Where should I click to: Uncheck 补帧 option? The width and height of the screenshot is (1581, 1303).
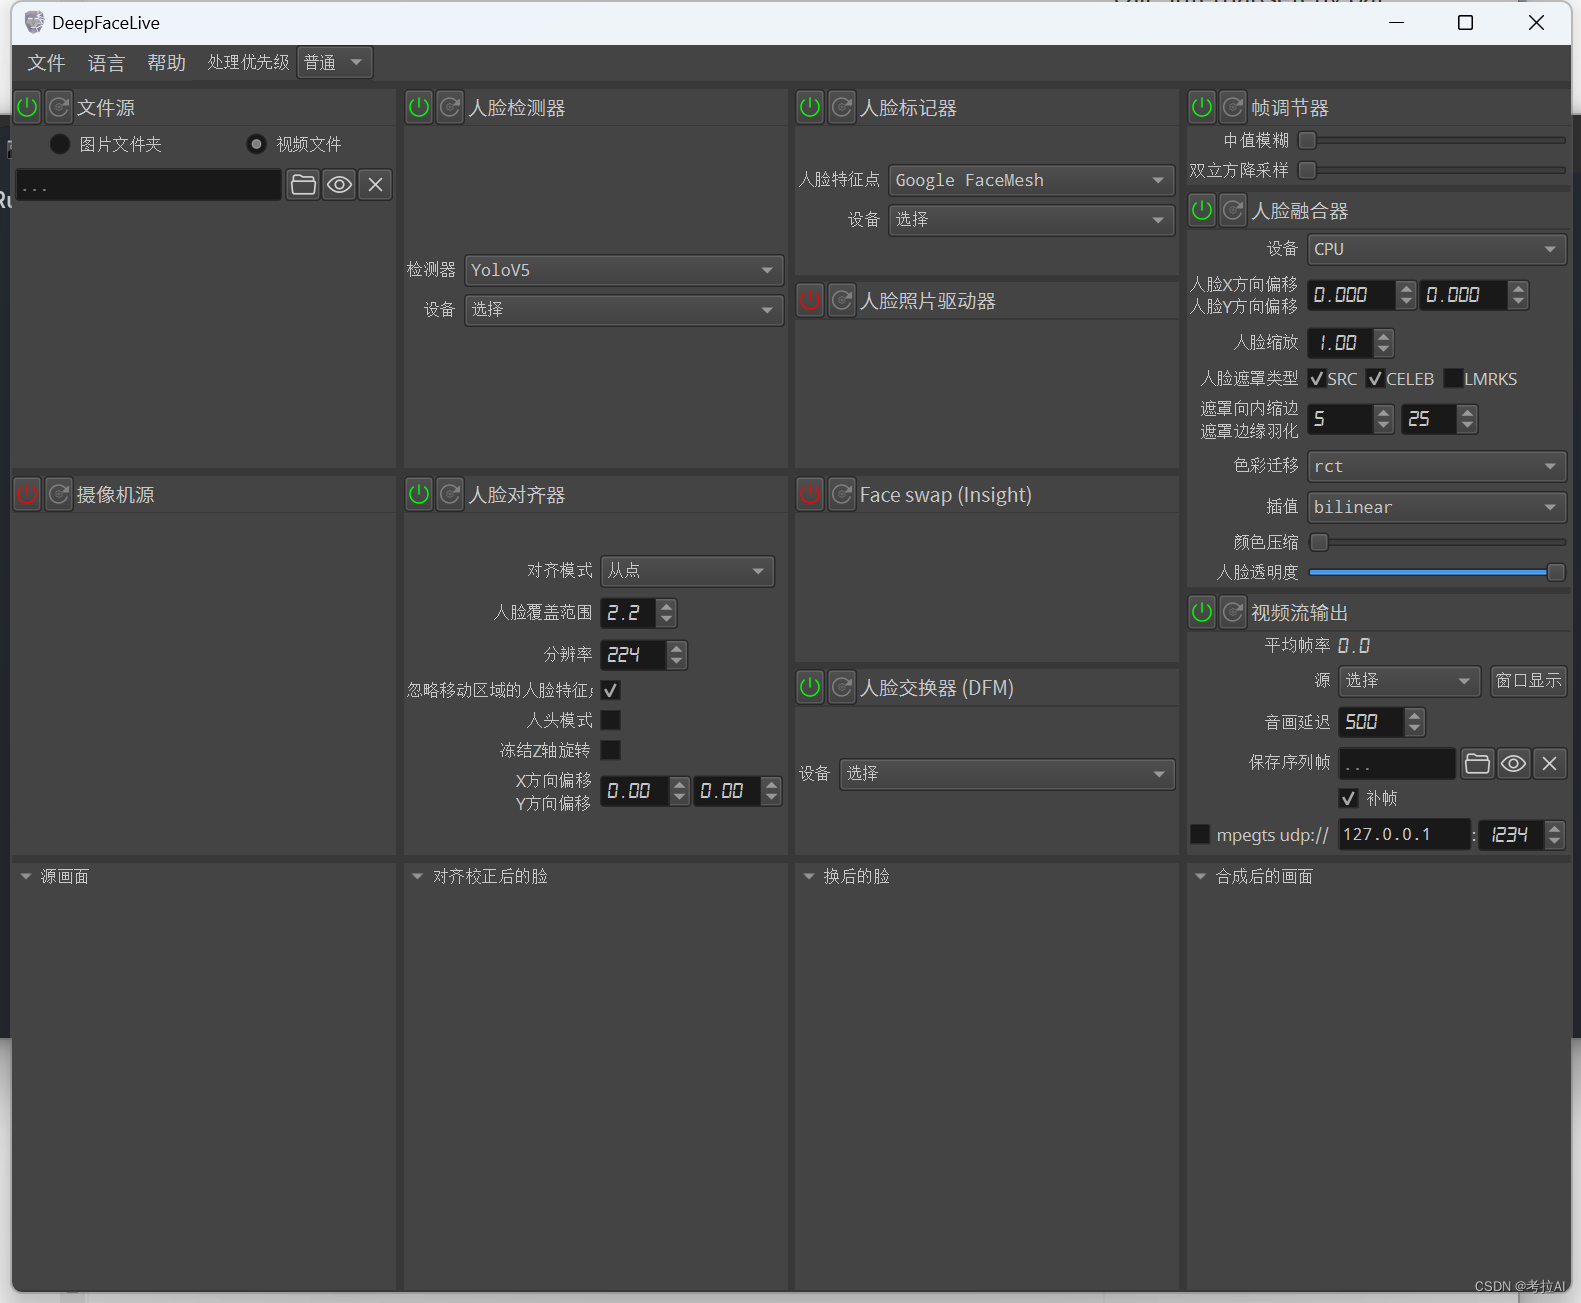point(1348,798)
